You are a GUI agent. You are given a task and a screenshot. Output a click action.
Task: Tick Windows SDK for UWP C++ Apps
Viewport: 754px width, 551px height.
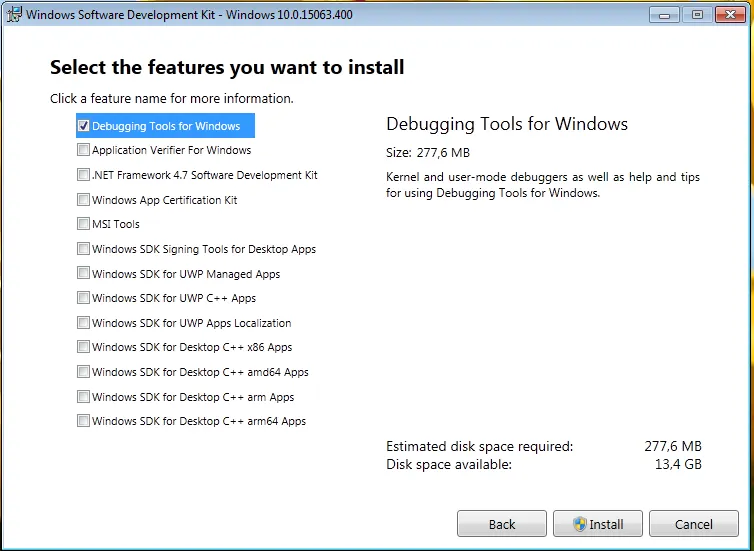point(83,298)
